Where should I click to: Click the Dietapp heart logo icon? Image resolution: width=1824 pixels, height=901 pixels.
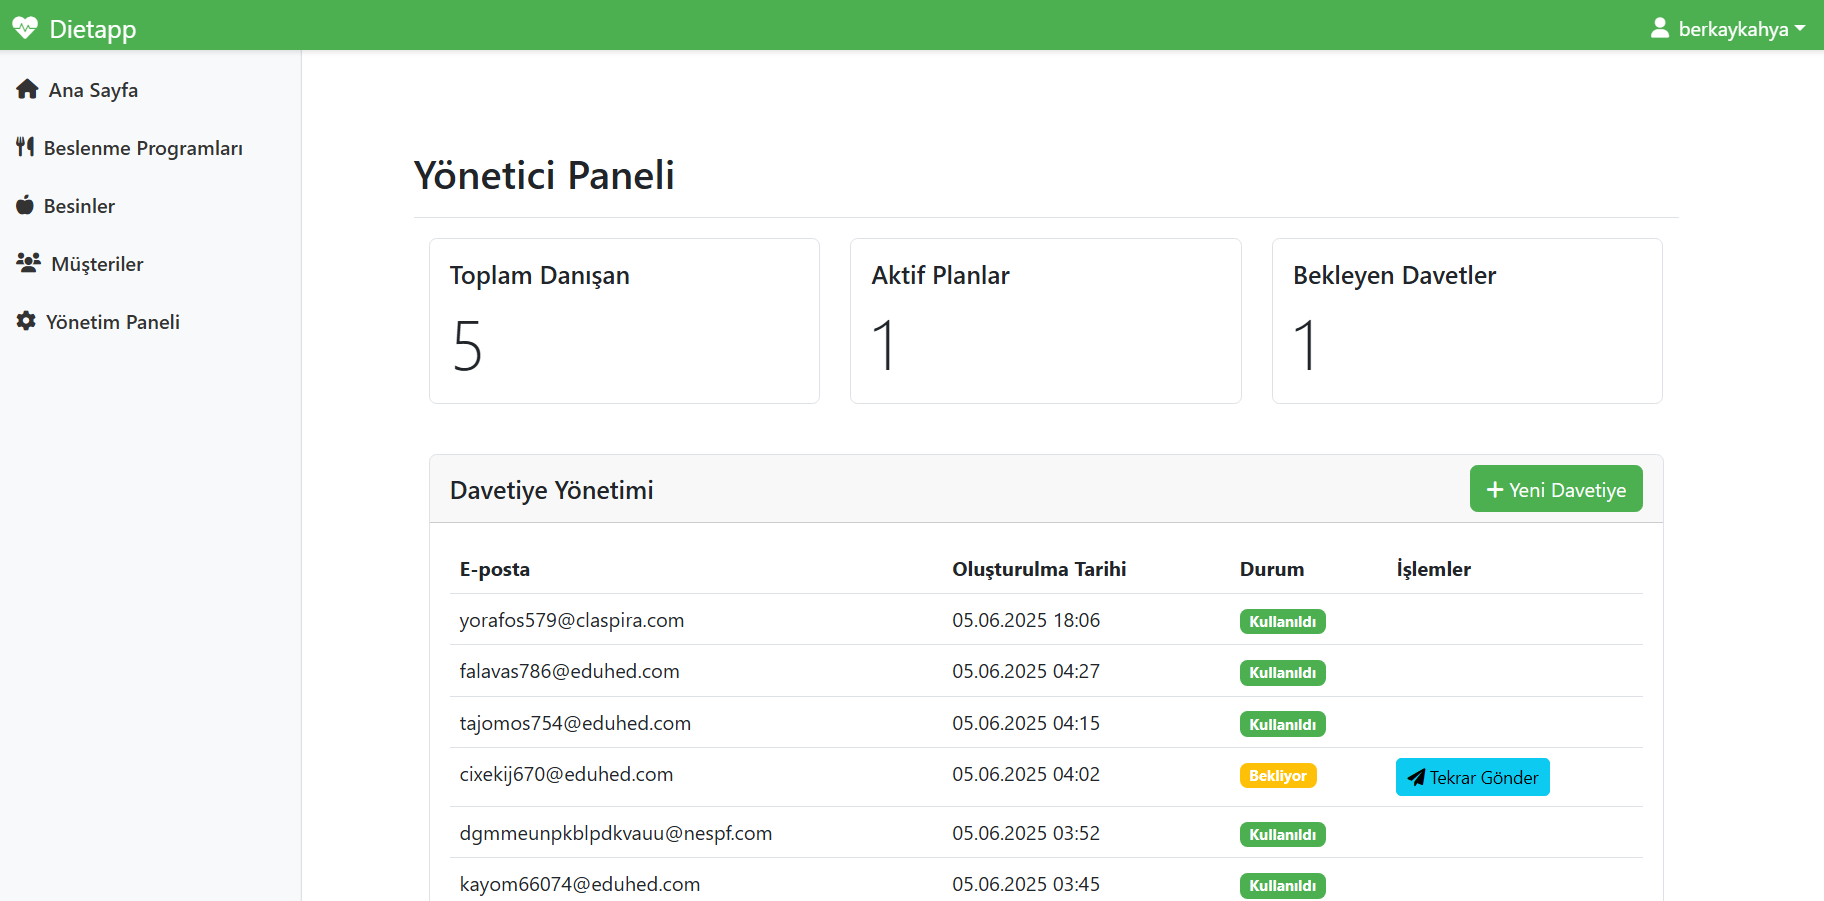(x=25, y=27)
